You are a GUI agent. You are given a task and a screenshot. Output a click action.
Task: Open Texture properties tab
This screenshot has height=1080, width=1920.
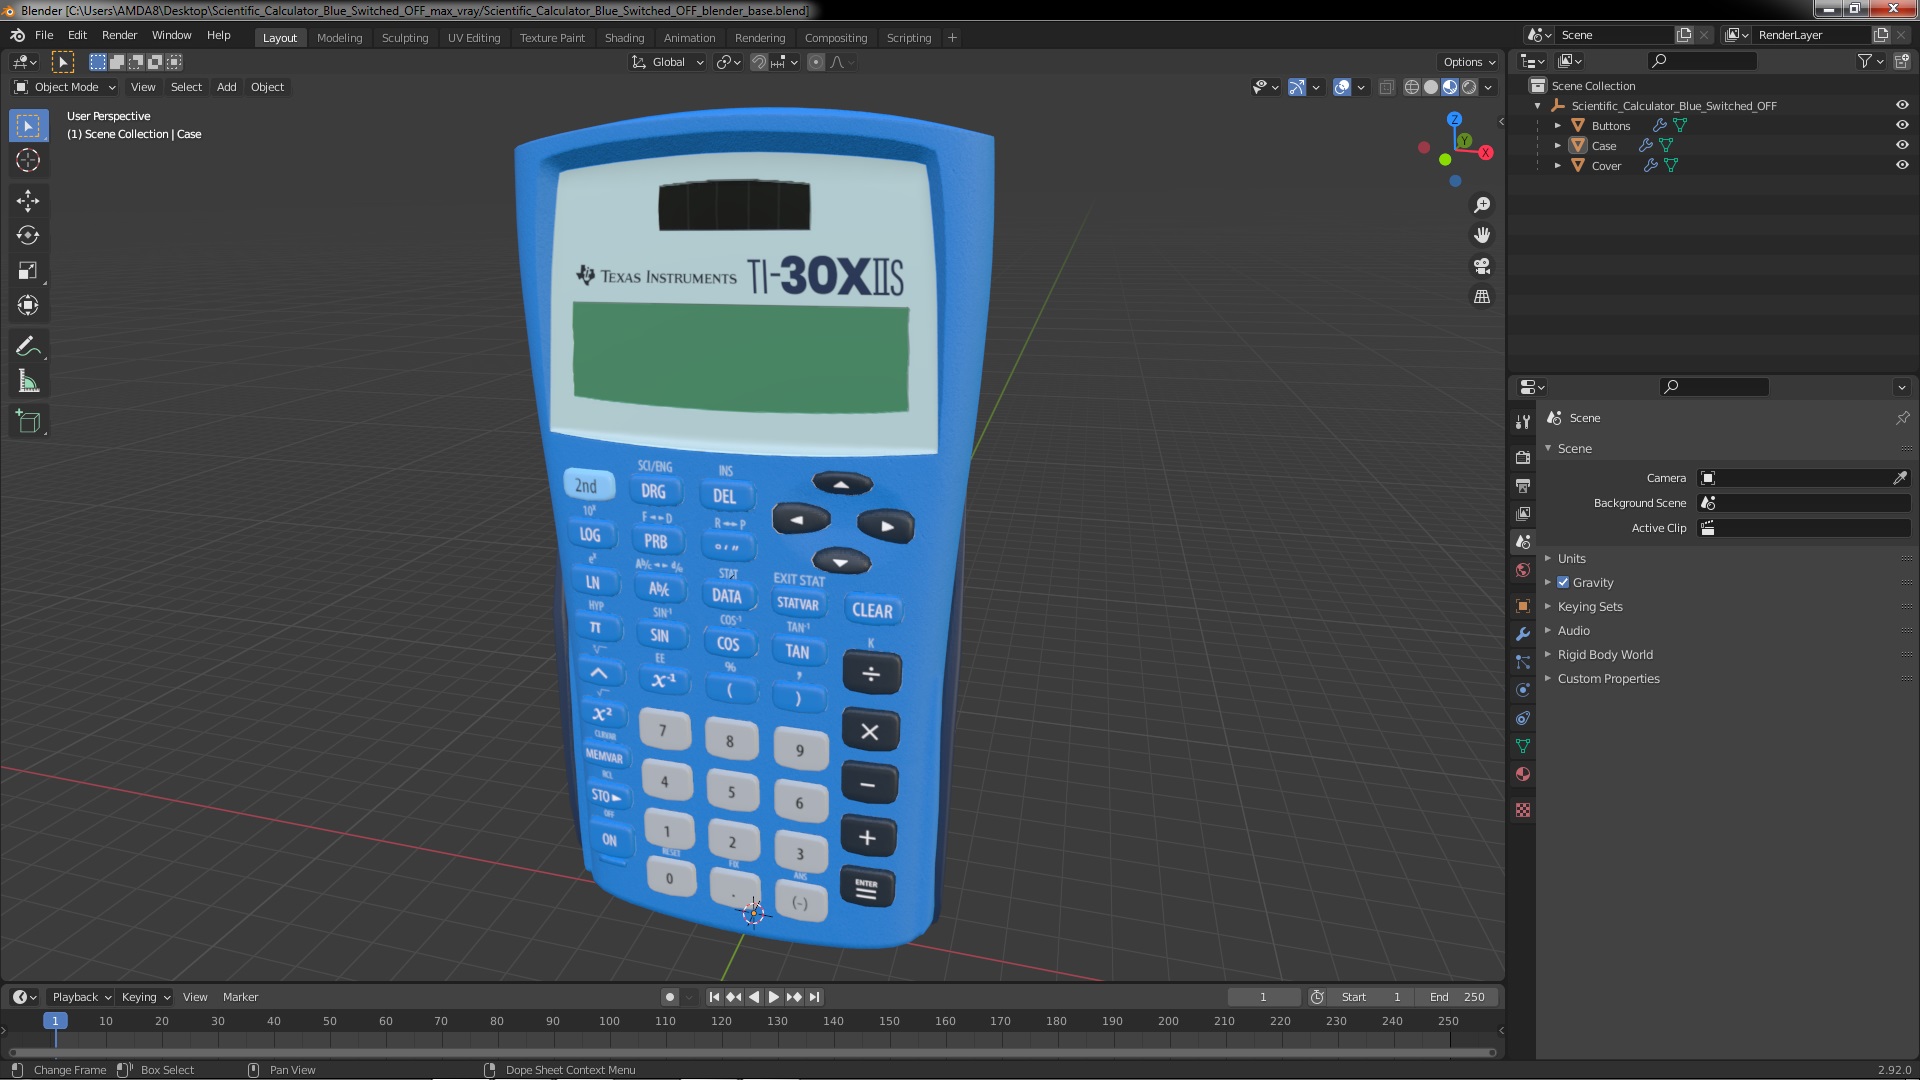coord(1522,810)
